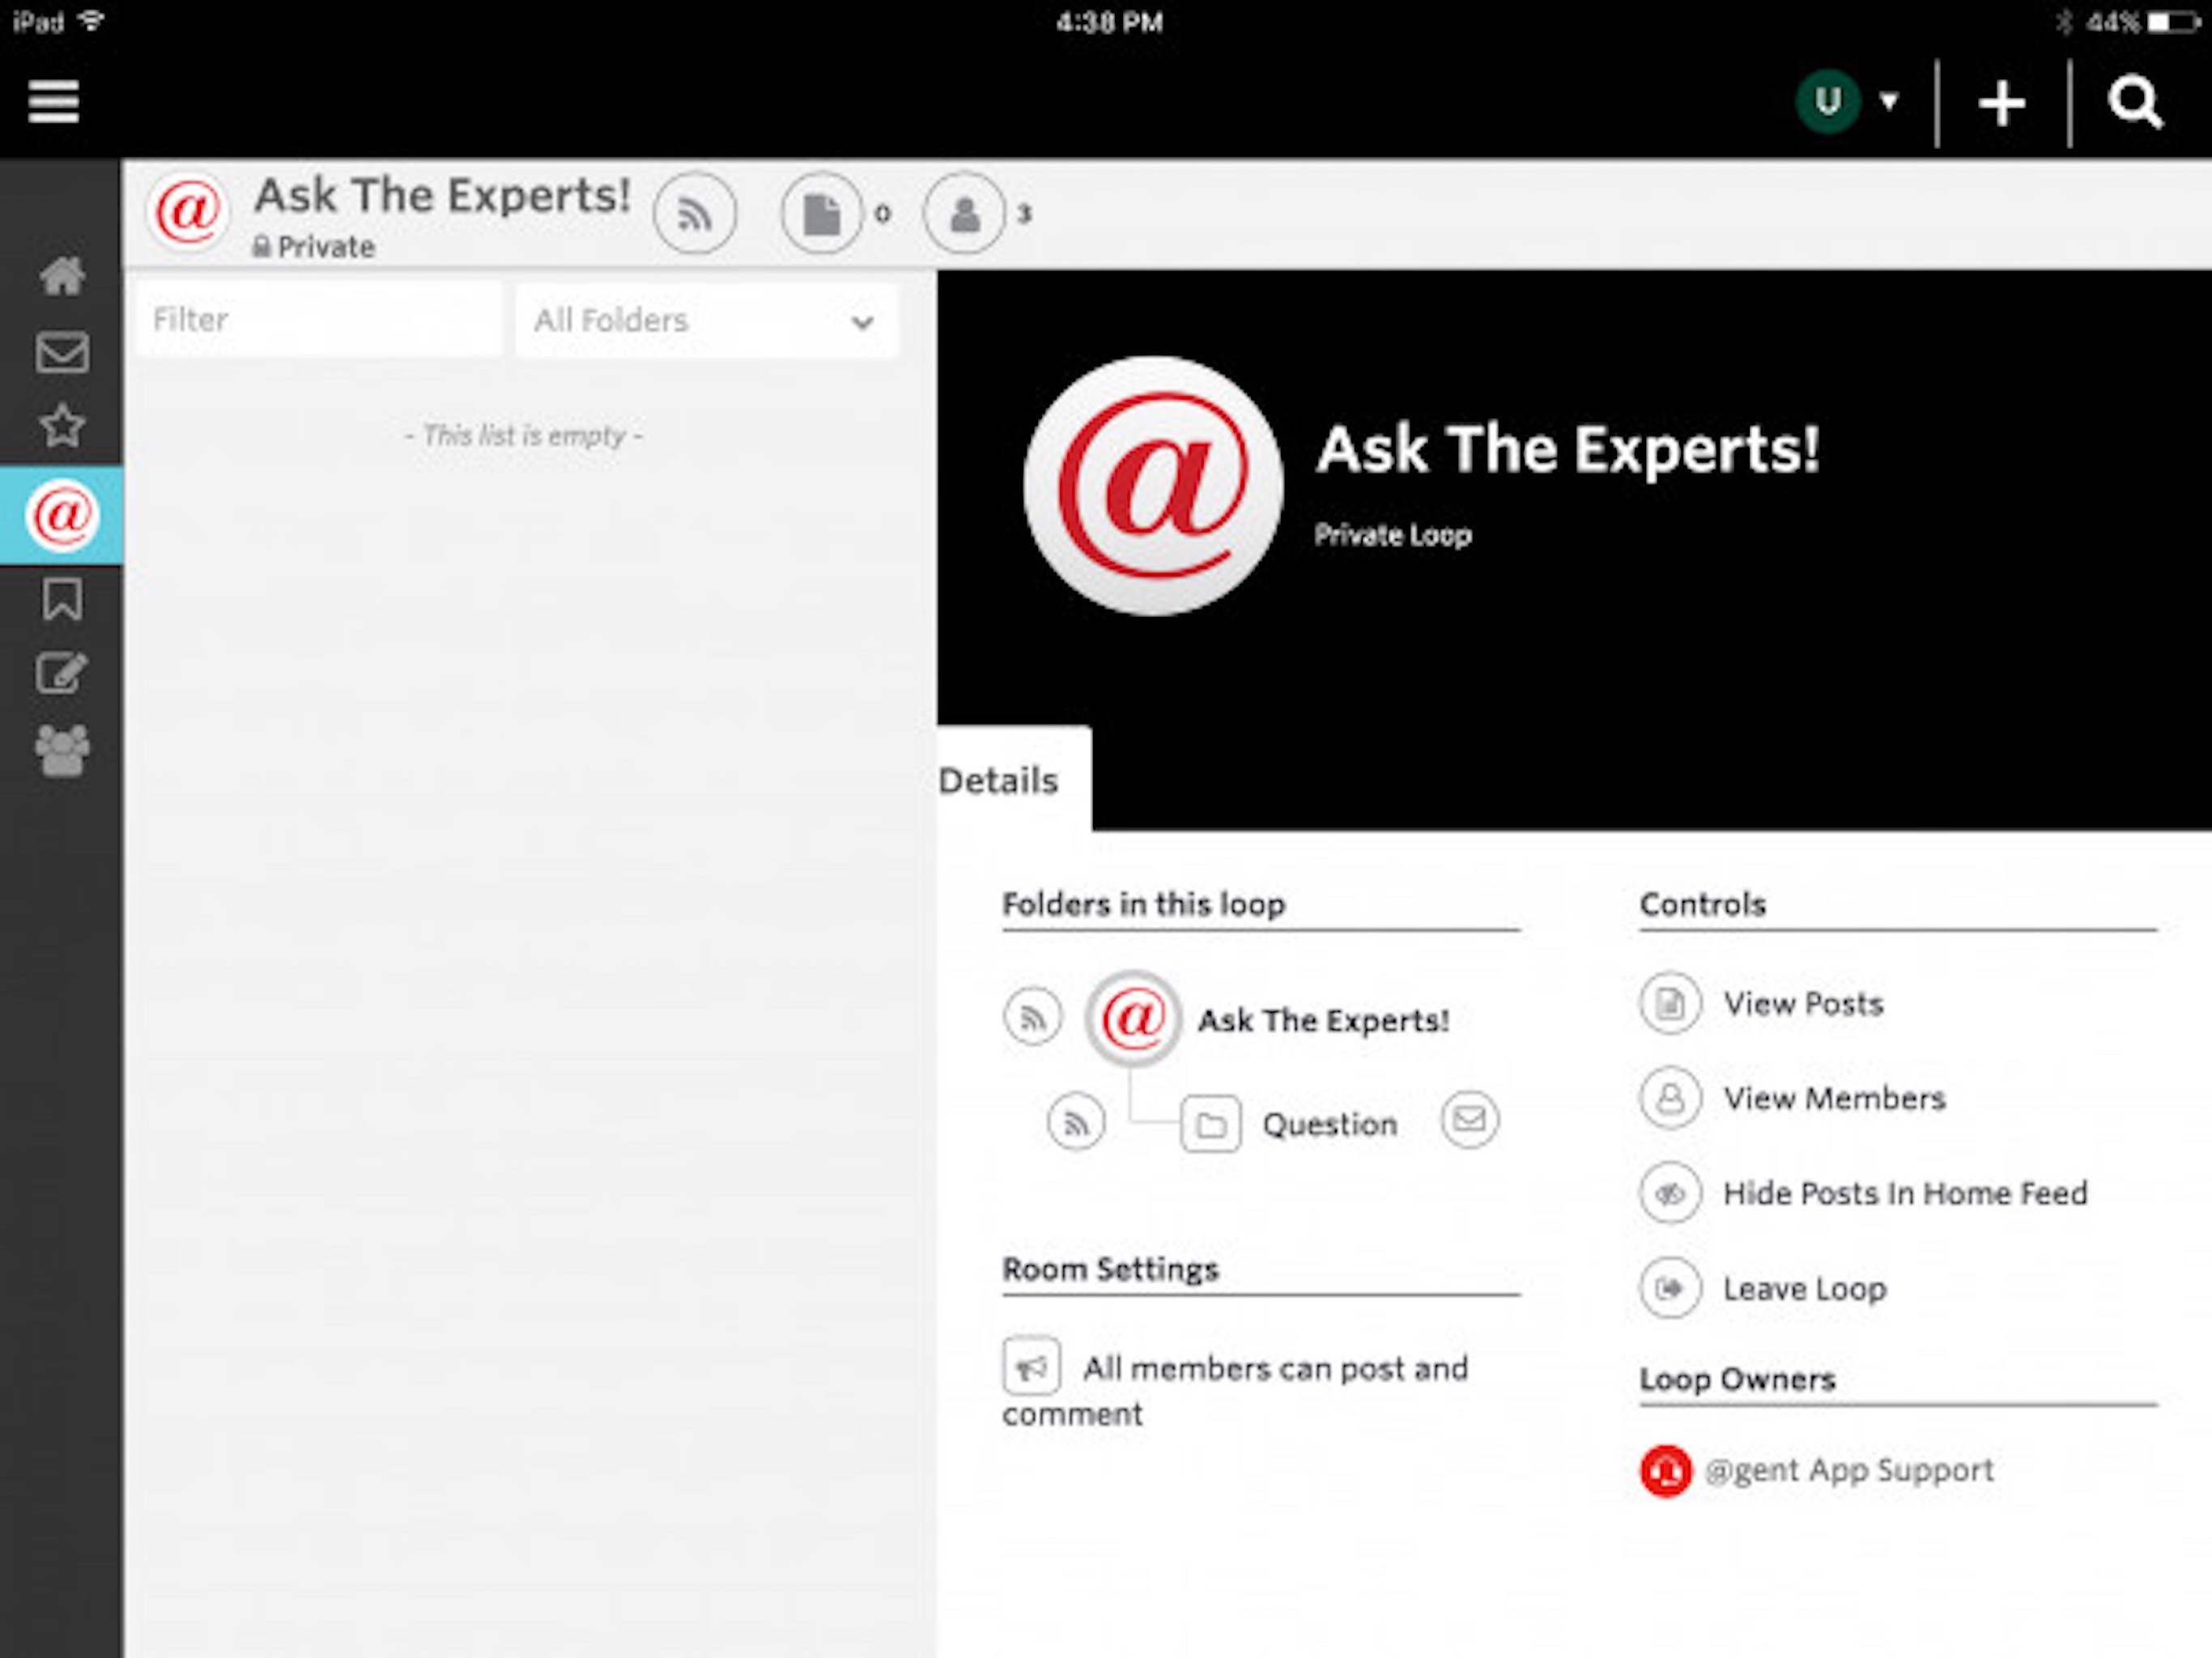Open the hamburger menu
The image size is (2212, 1658).
[x=53, y=101]
